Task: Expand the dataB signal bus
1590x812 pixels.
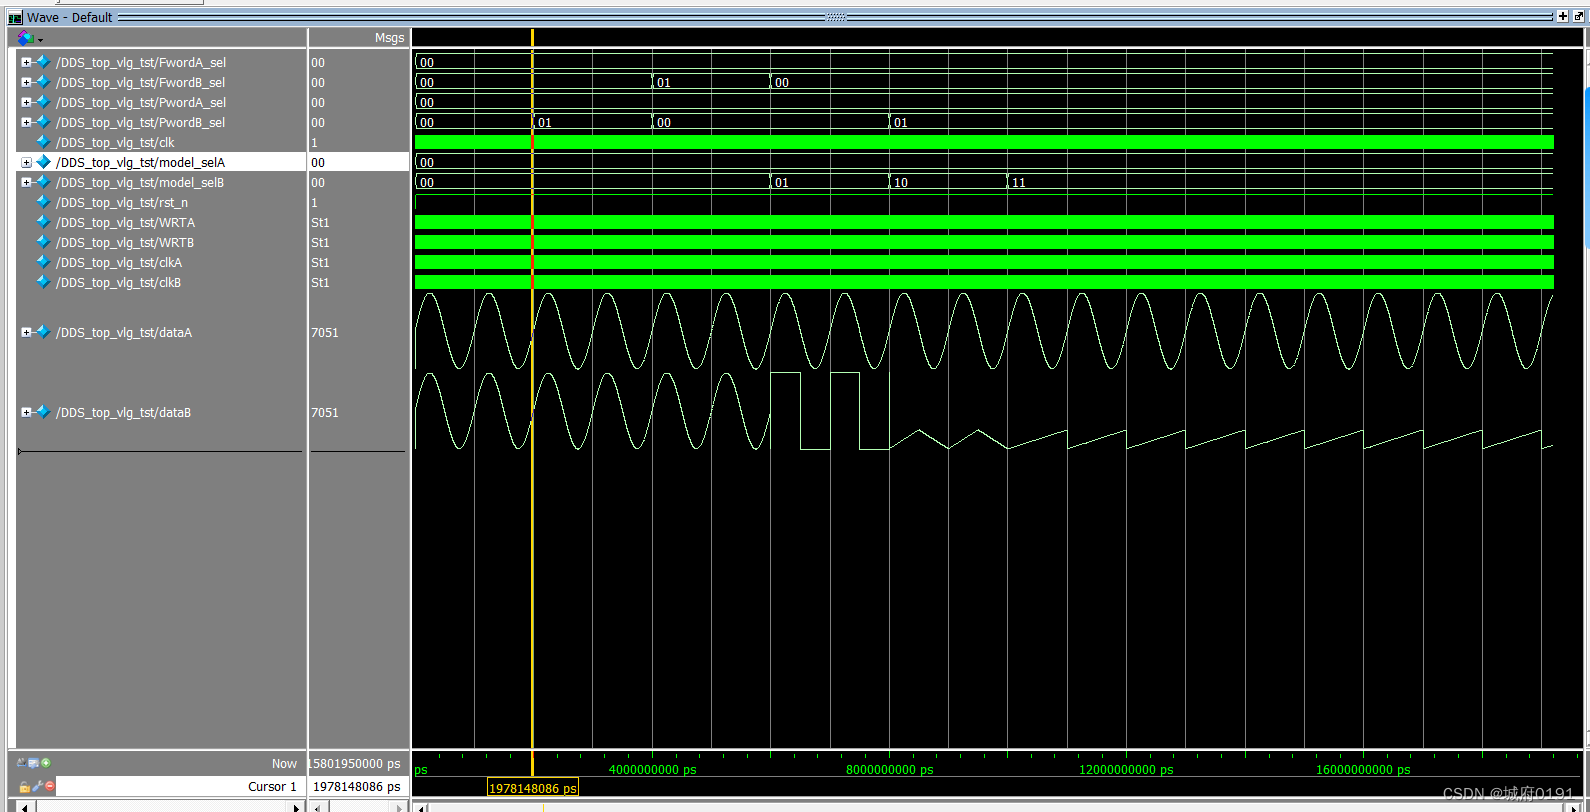Action: coord(26,412)
